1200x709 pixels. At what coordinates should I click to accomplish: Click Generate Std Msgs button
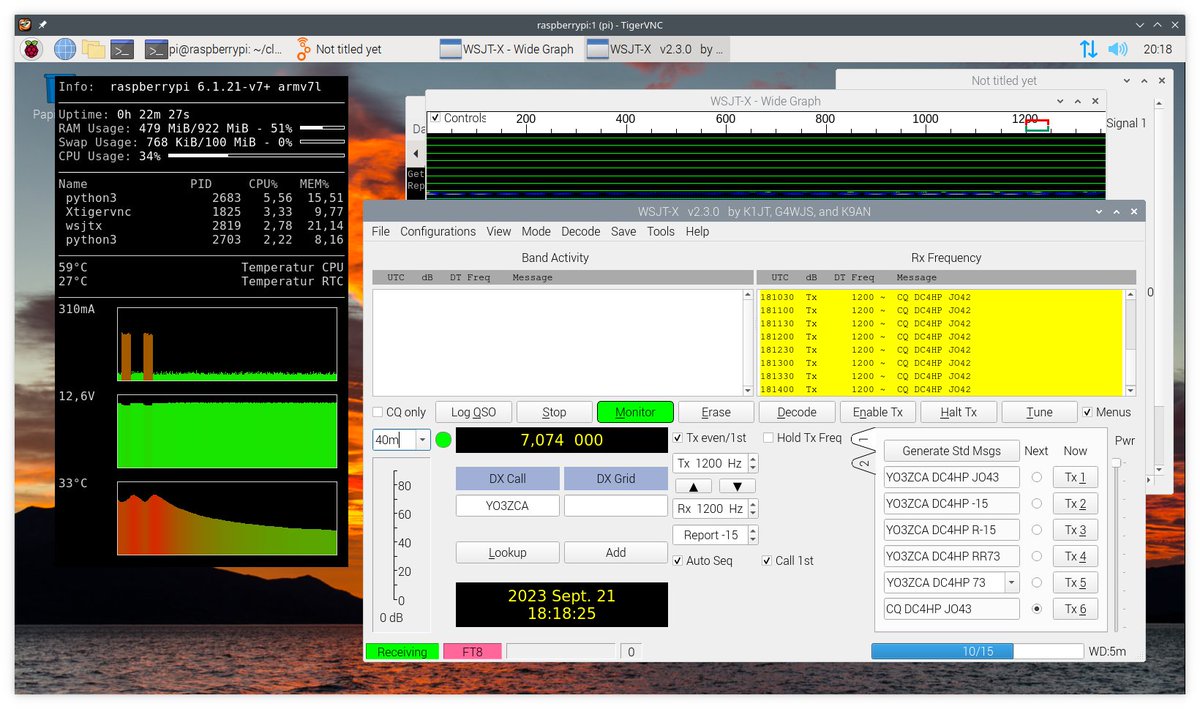pyautogui.click(x=952, y=451)
